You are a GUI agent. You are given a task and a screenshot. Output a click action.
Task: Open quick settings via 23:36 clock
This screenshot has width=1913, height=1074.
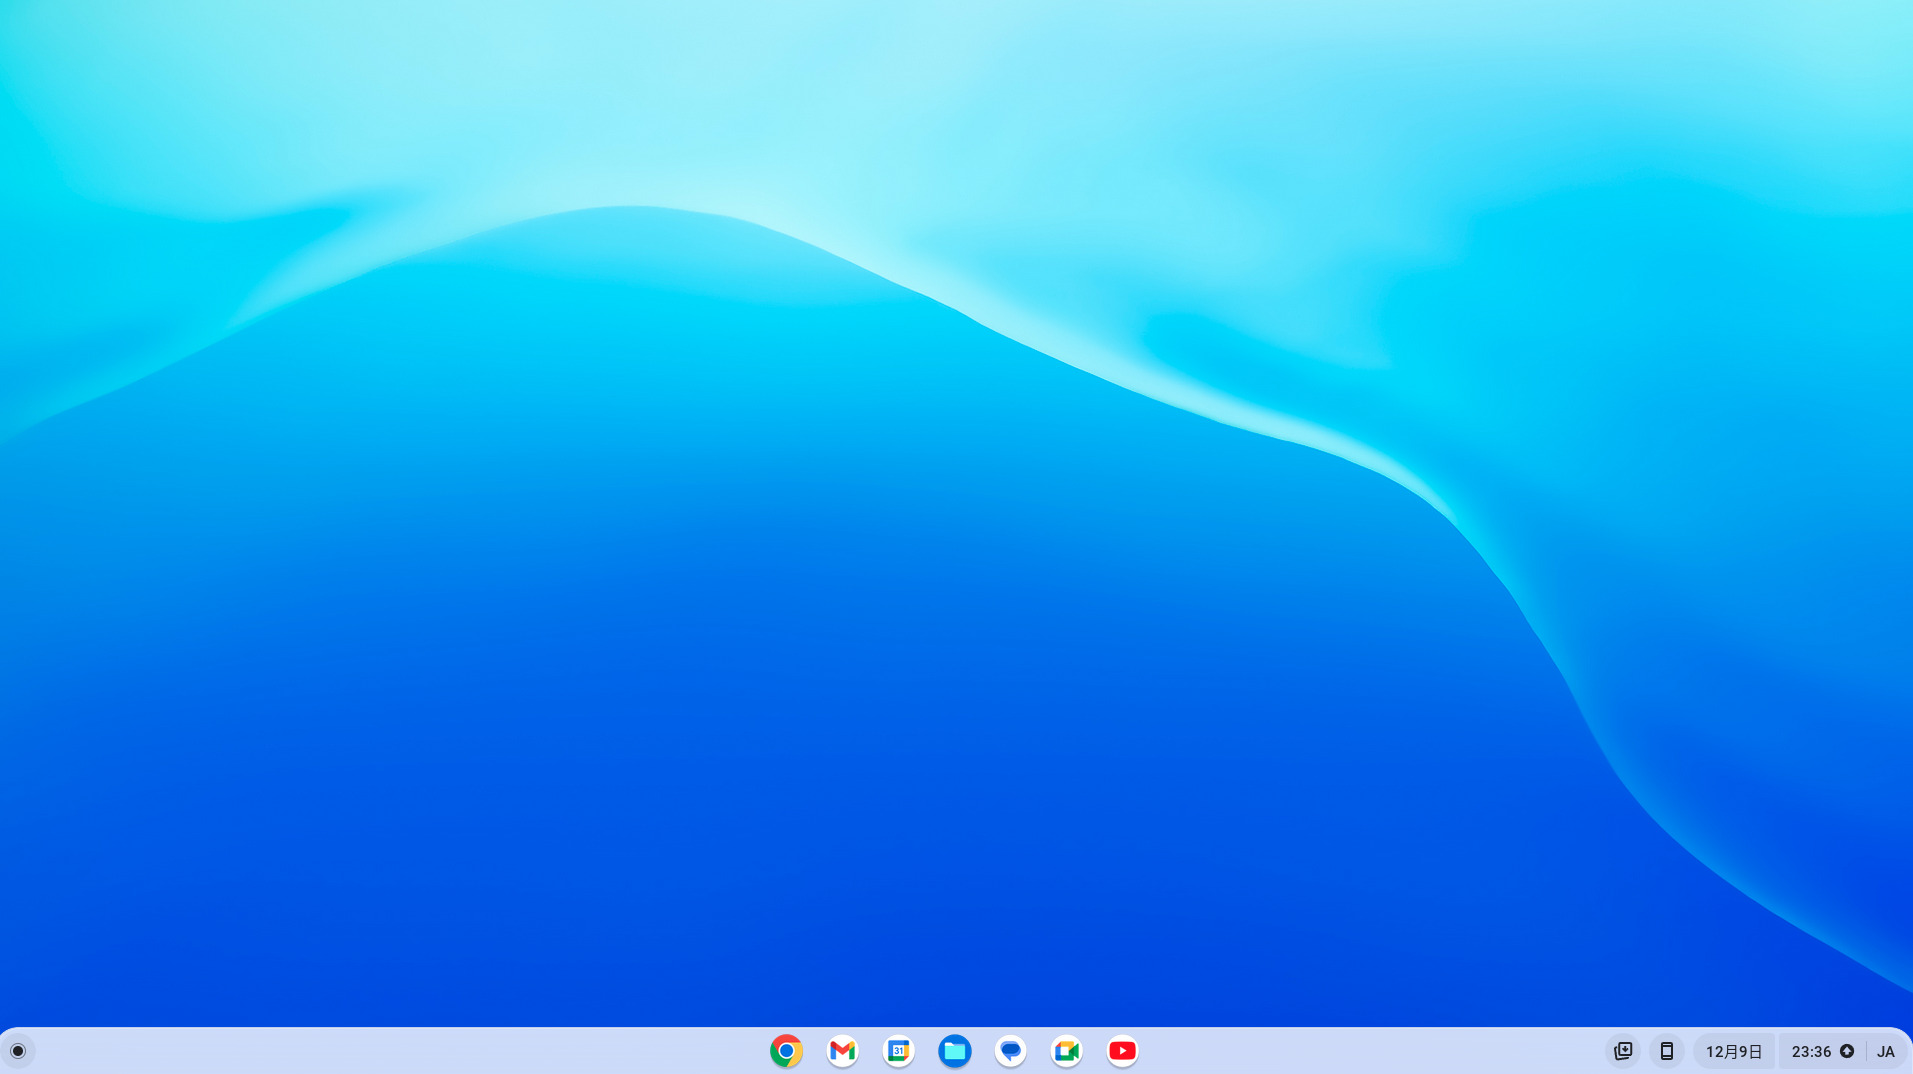click(1822, 1051)
